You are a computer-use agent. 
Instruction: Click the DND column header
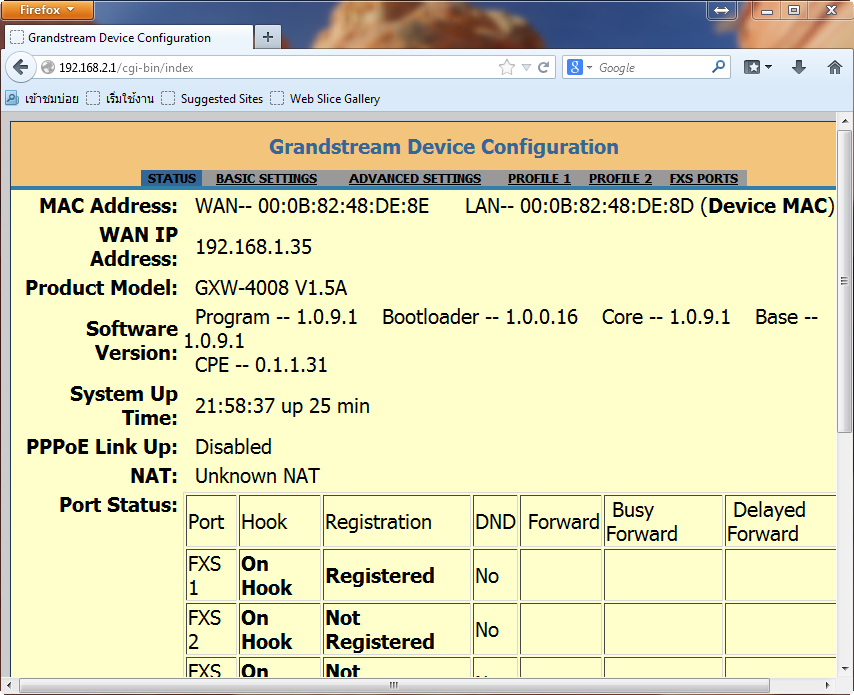tap(495, 521)
